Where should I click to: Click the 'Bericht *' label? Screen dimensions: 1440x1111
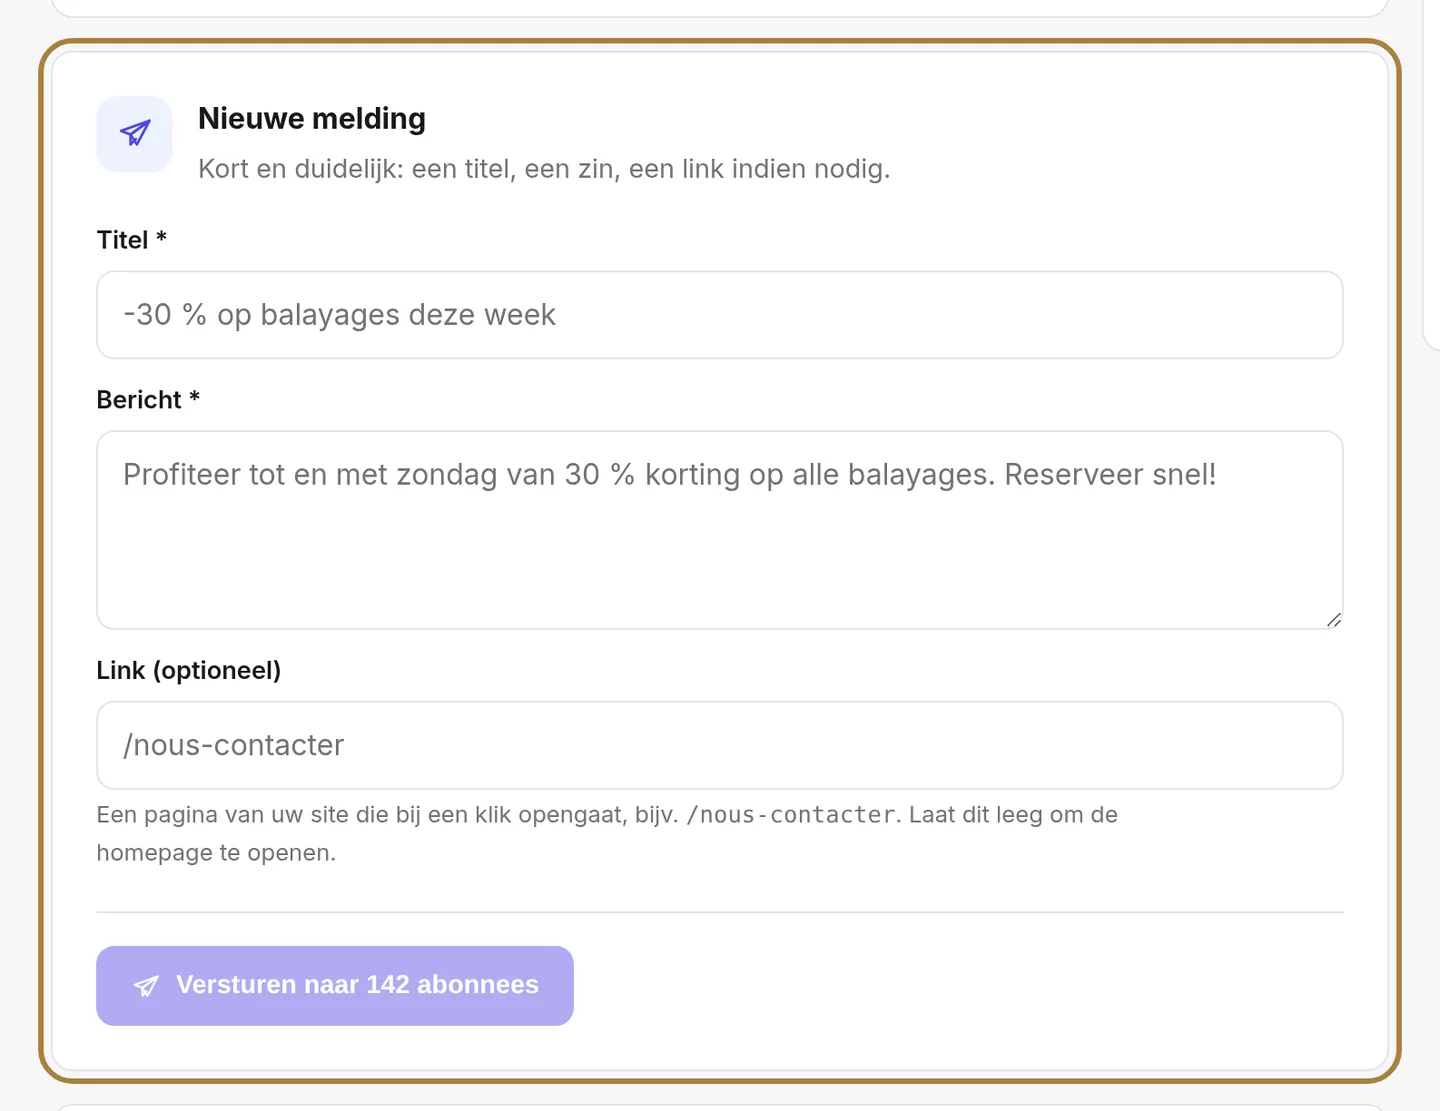point(148,400)
